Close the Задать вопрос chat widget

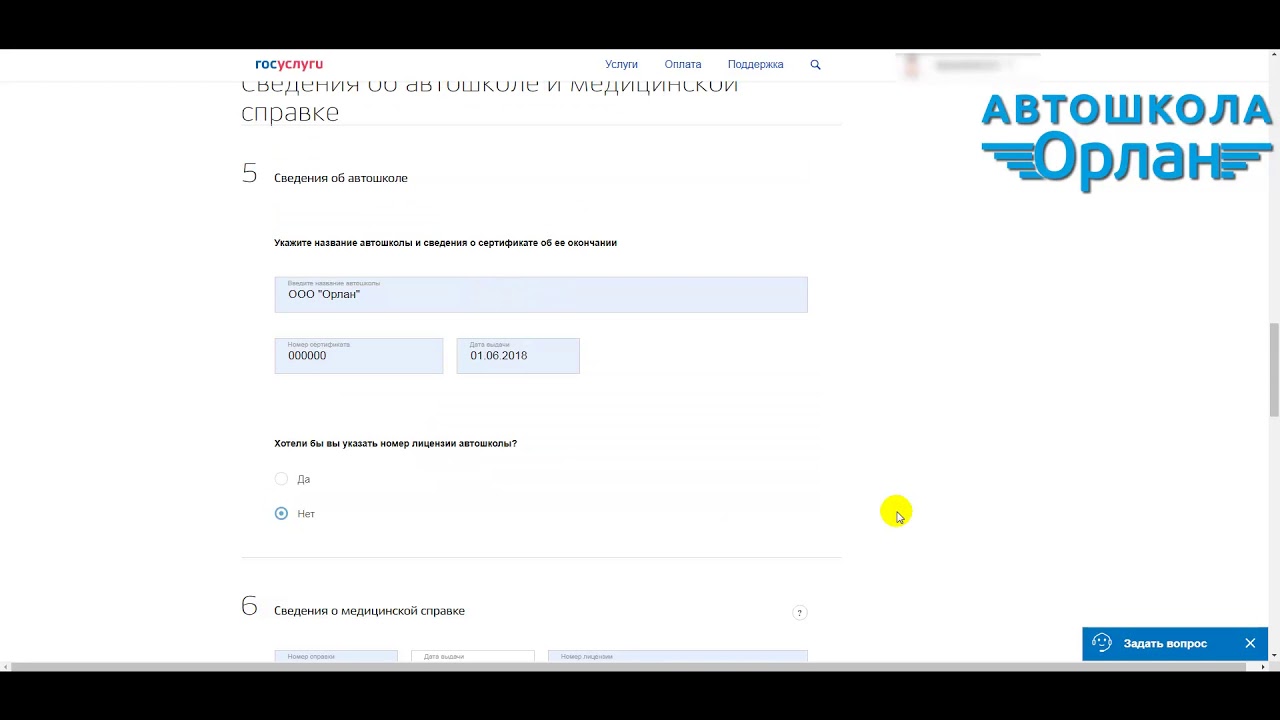[1250, 643]
